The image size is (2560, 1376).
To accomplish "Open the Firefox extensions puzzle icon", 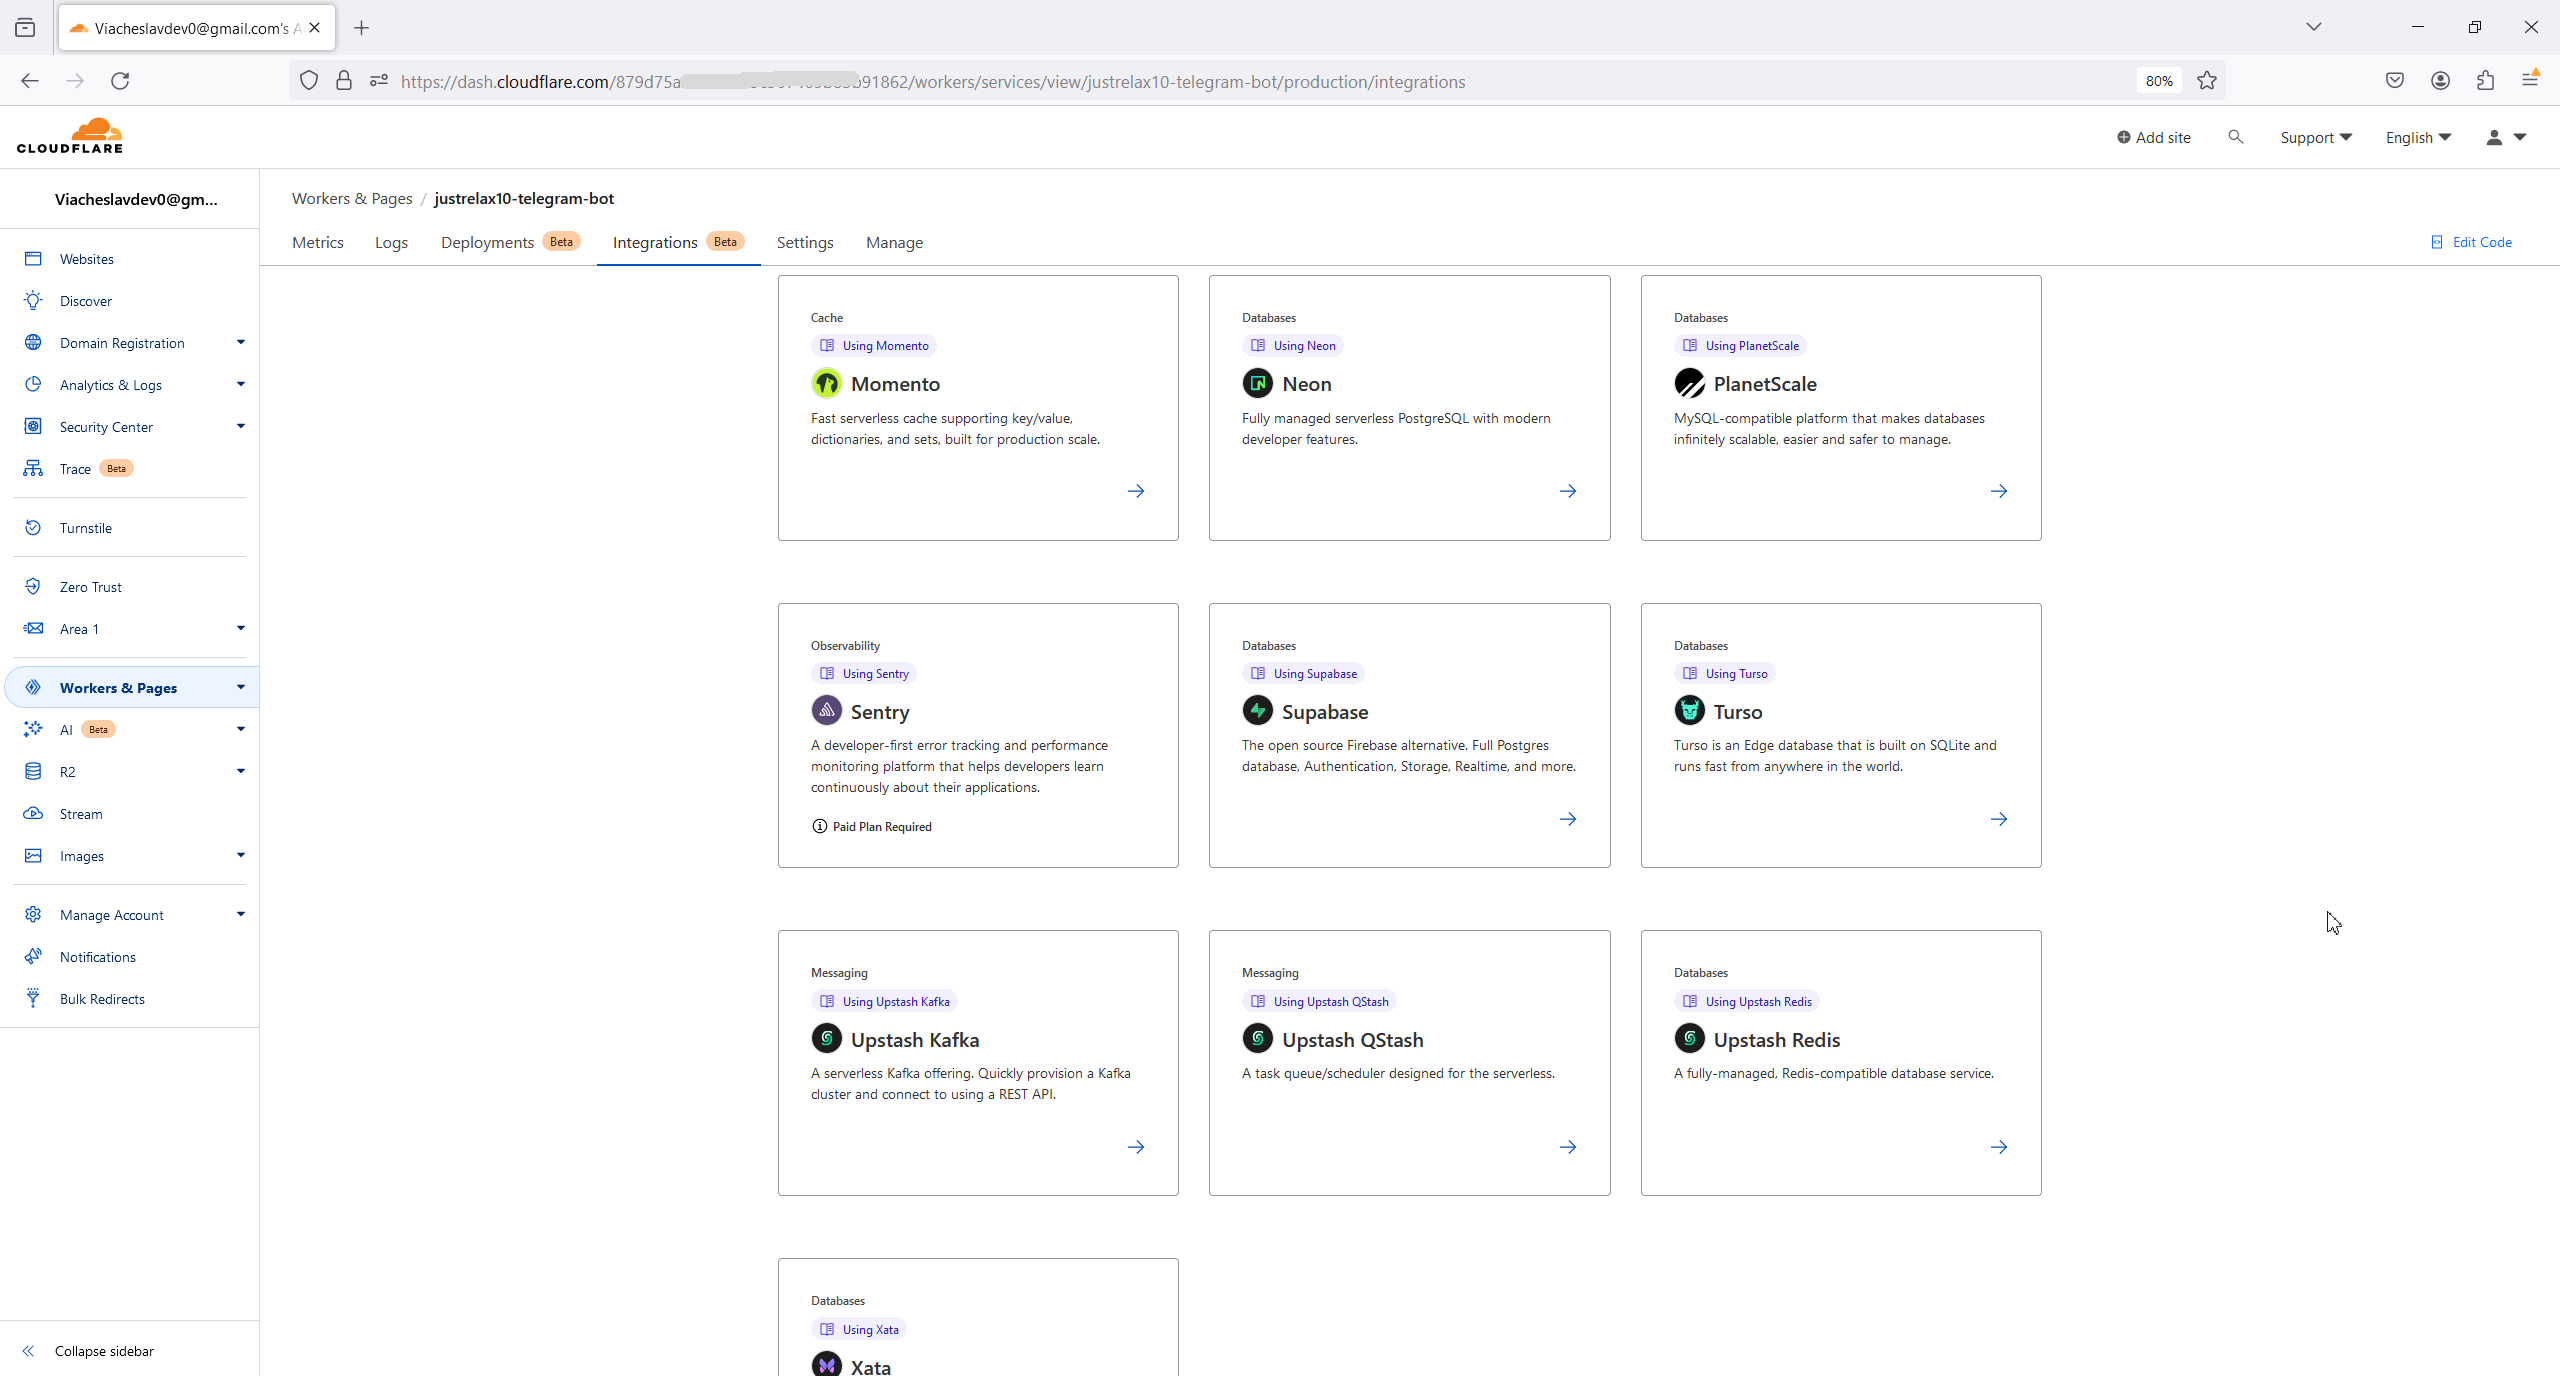I will pos(2485,81).
